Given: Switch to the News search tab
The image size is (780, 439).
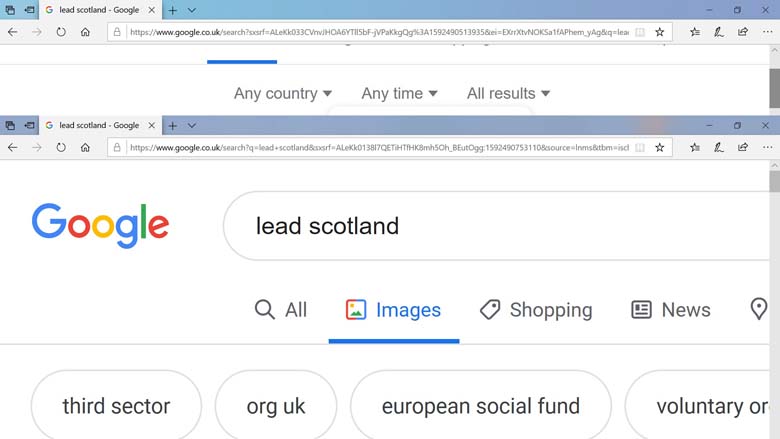Looking at the screenshot, I should pyautogui.click(x=671, y=310).
